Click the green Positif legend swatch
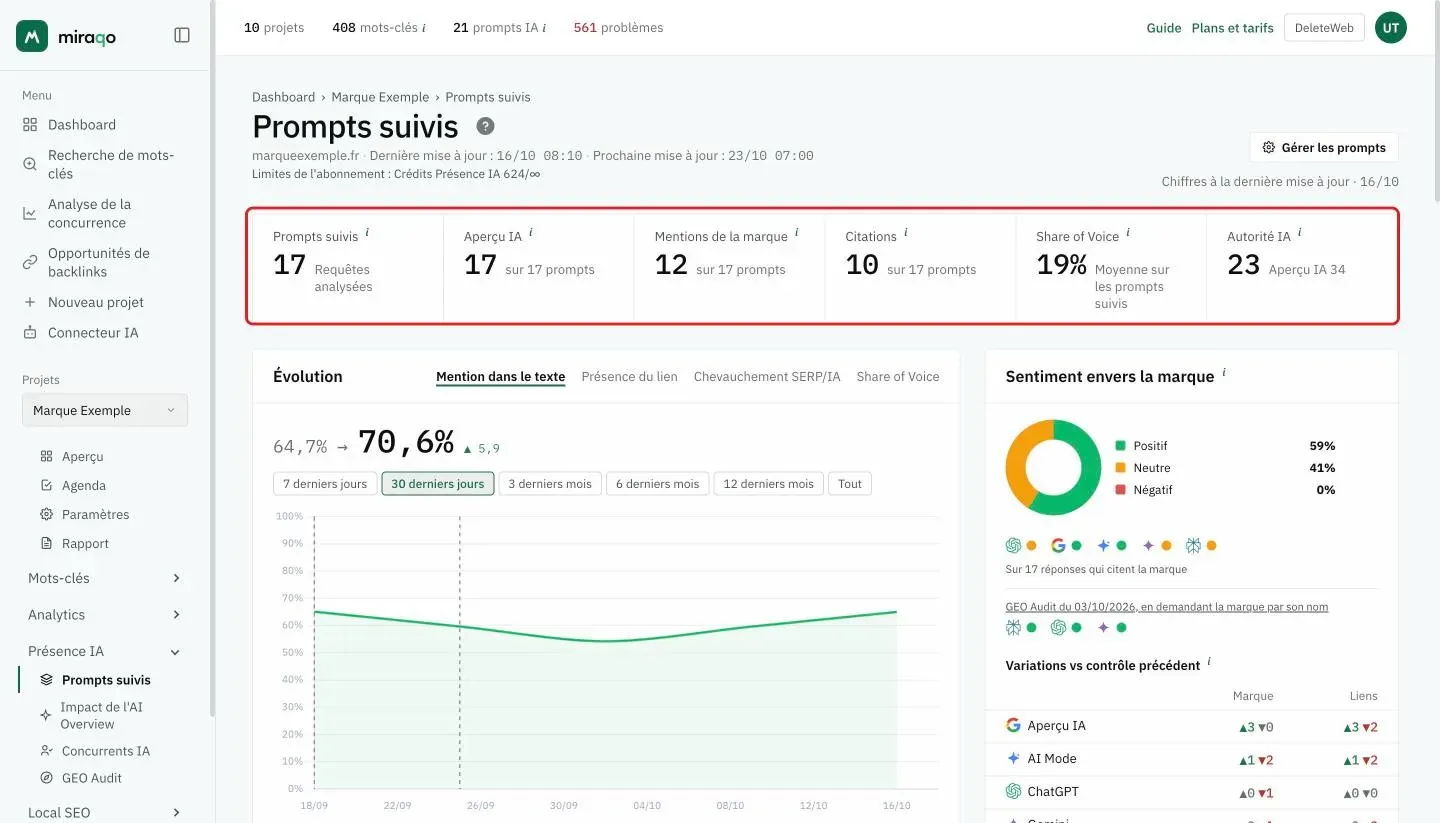The image size is (1440, 823). pos(1121,446)
